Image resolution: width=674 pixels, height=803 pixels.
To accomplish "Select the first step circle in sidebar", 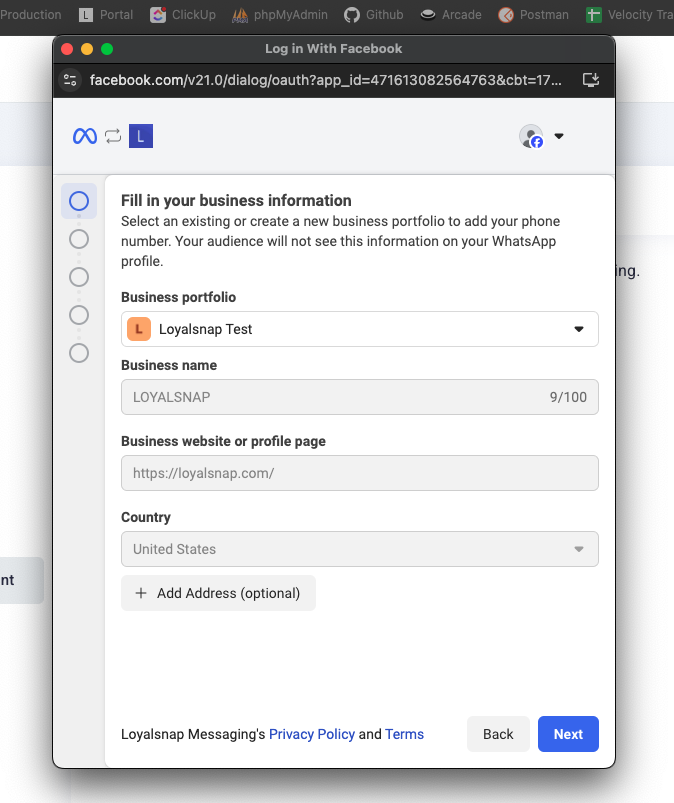I will pyautogui.click(x=79, y=201).
